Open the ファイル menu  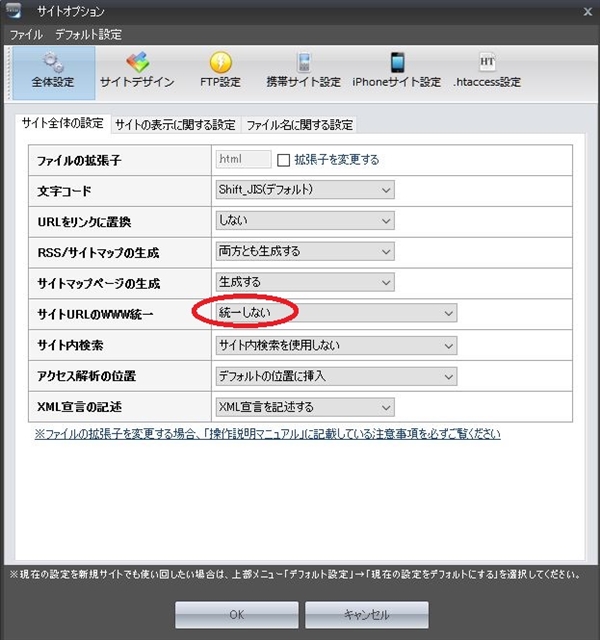point(26,34)
